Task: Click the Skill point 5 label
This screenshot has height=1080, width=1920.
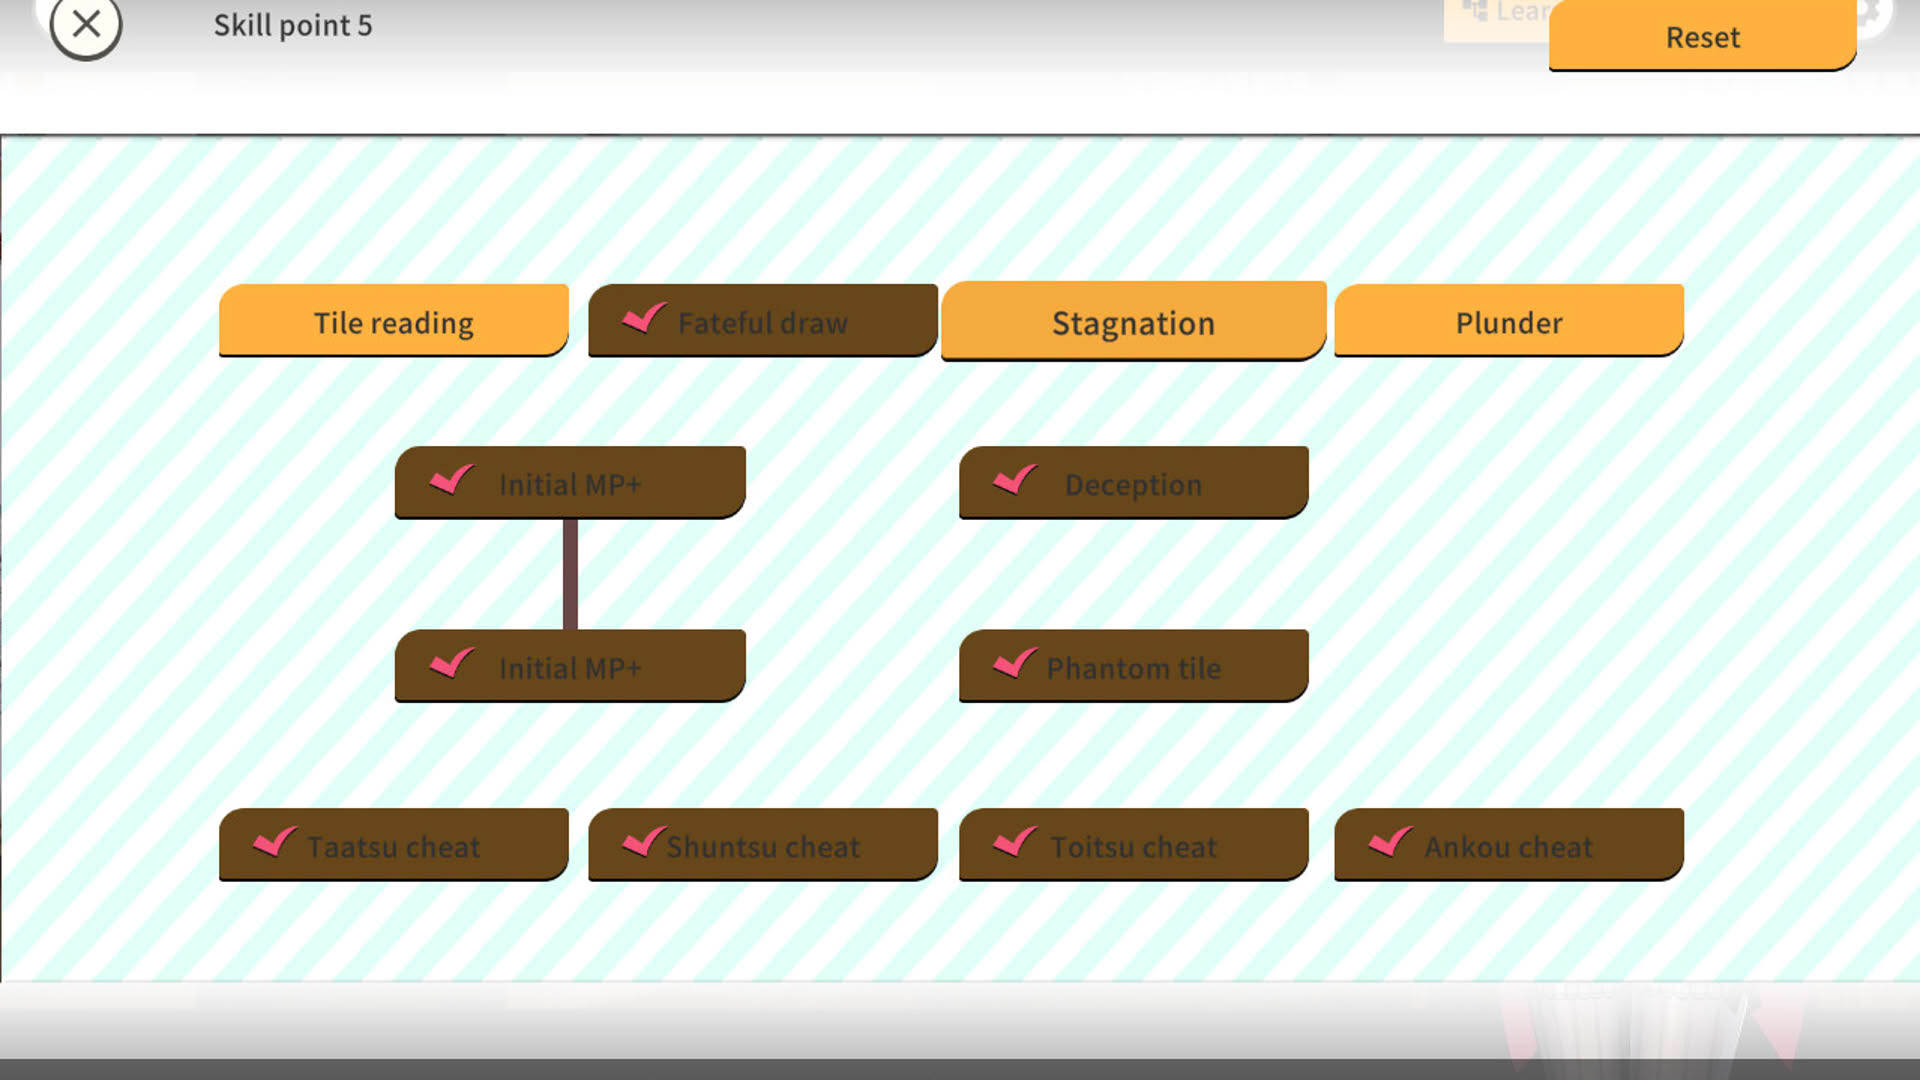Action: point(293,25)
